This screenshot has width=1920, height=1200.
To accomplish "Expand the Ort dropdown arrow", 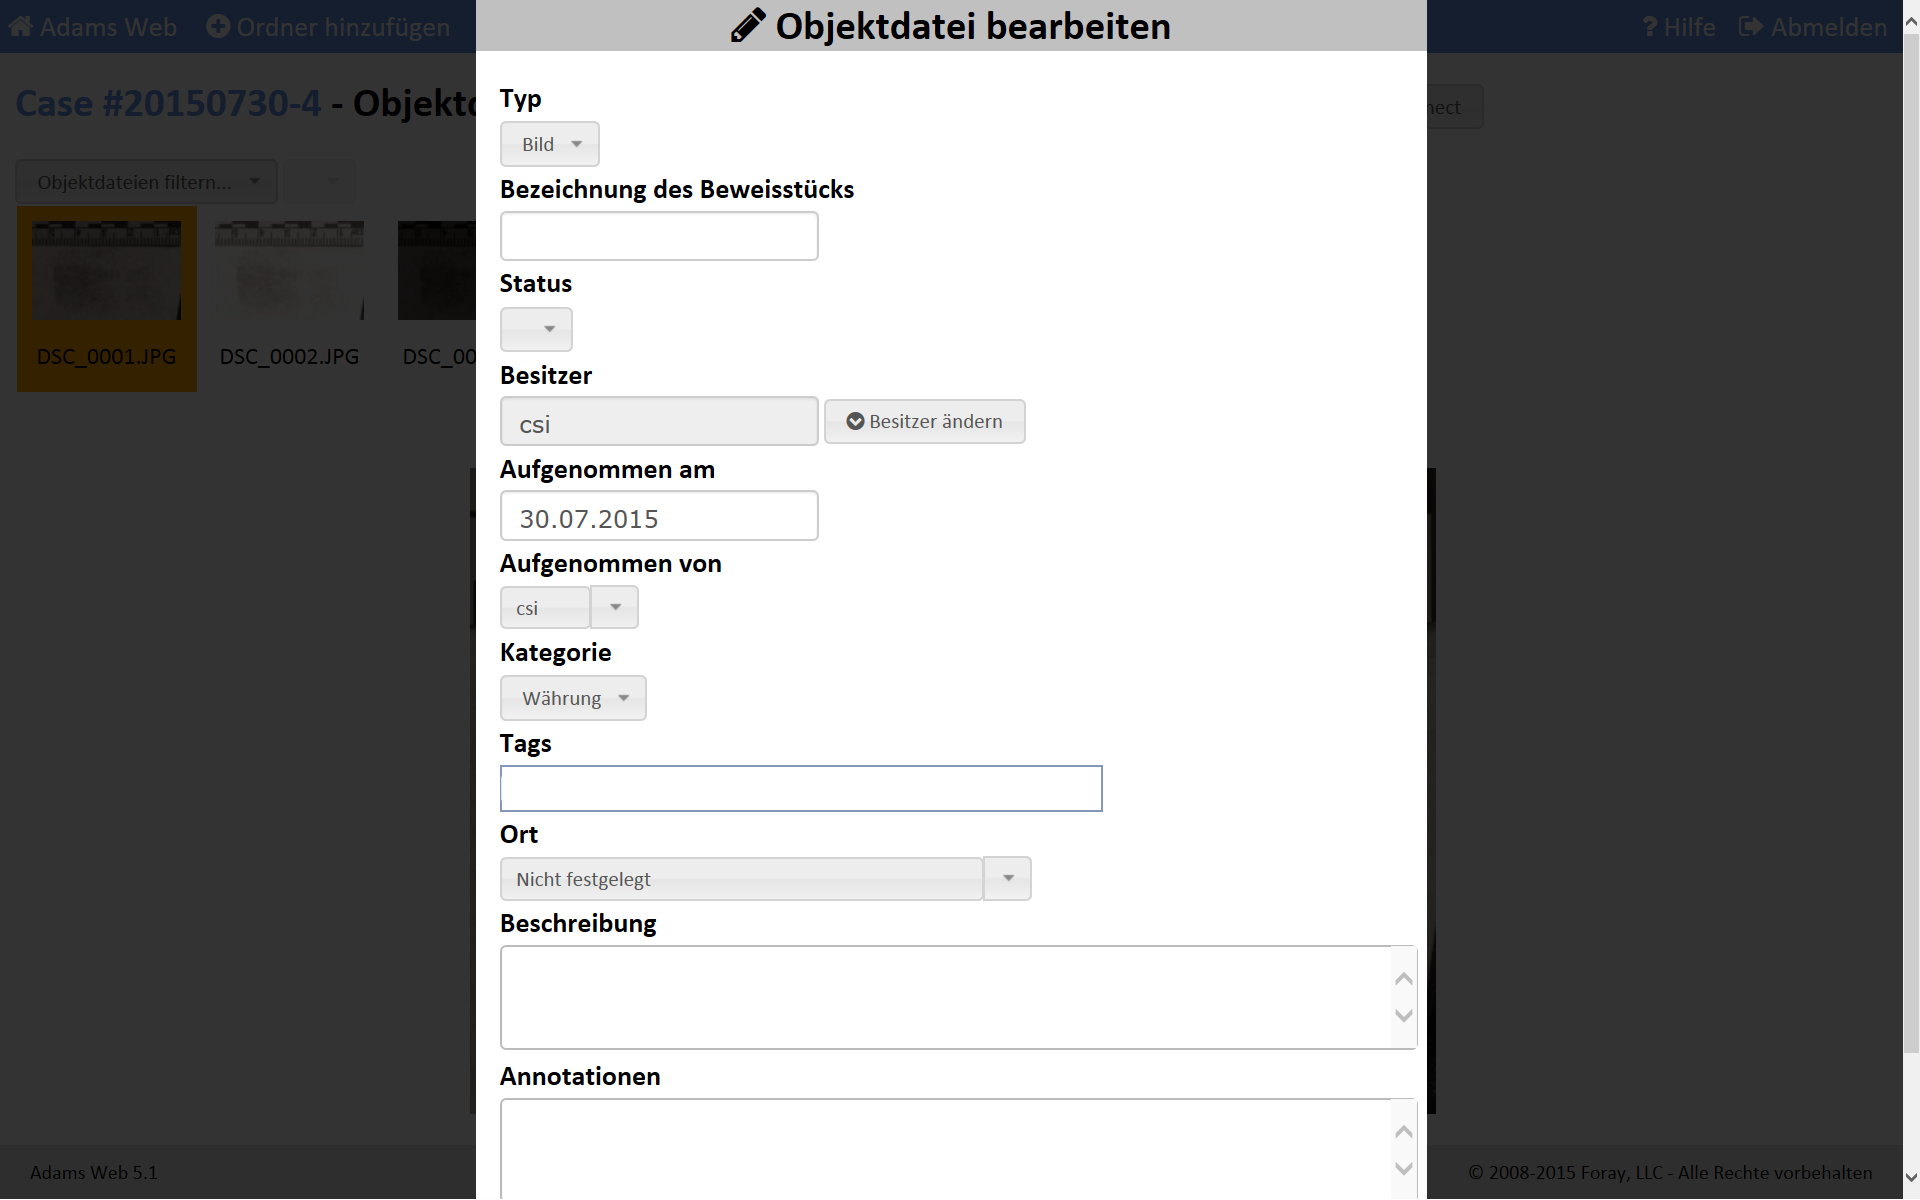I will coord(1008,878).
